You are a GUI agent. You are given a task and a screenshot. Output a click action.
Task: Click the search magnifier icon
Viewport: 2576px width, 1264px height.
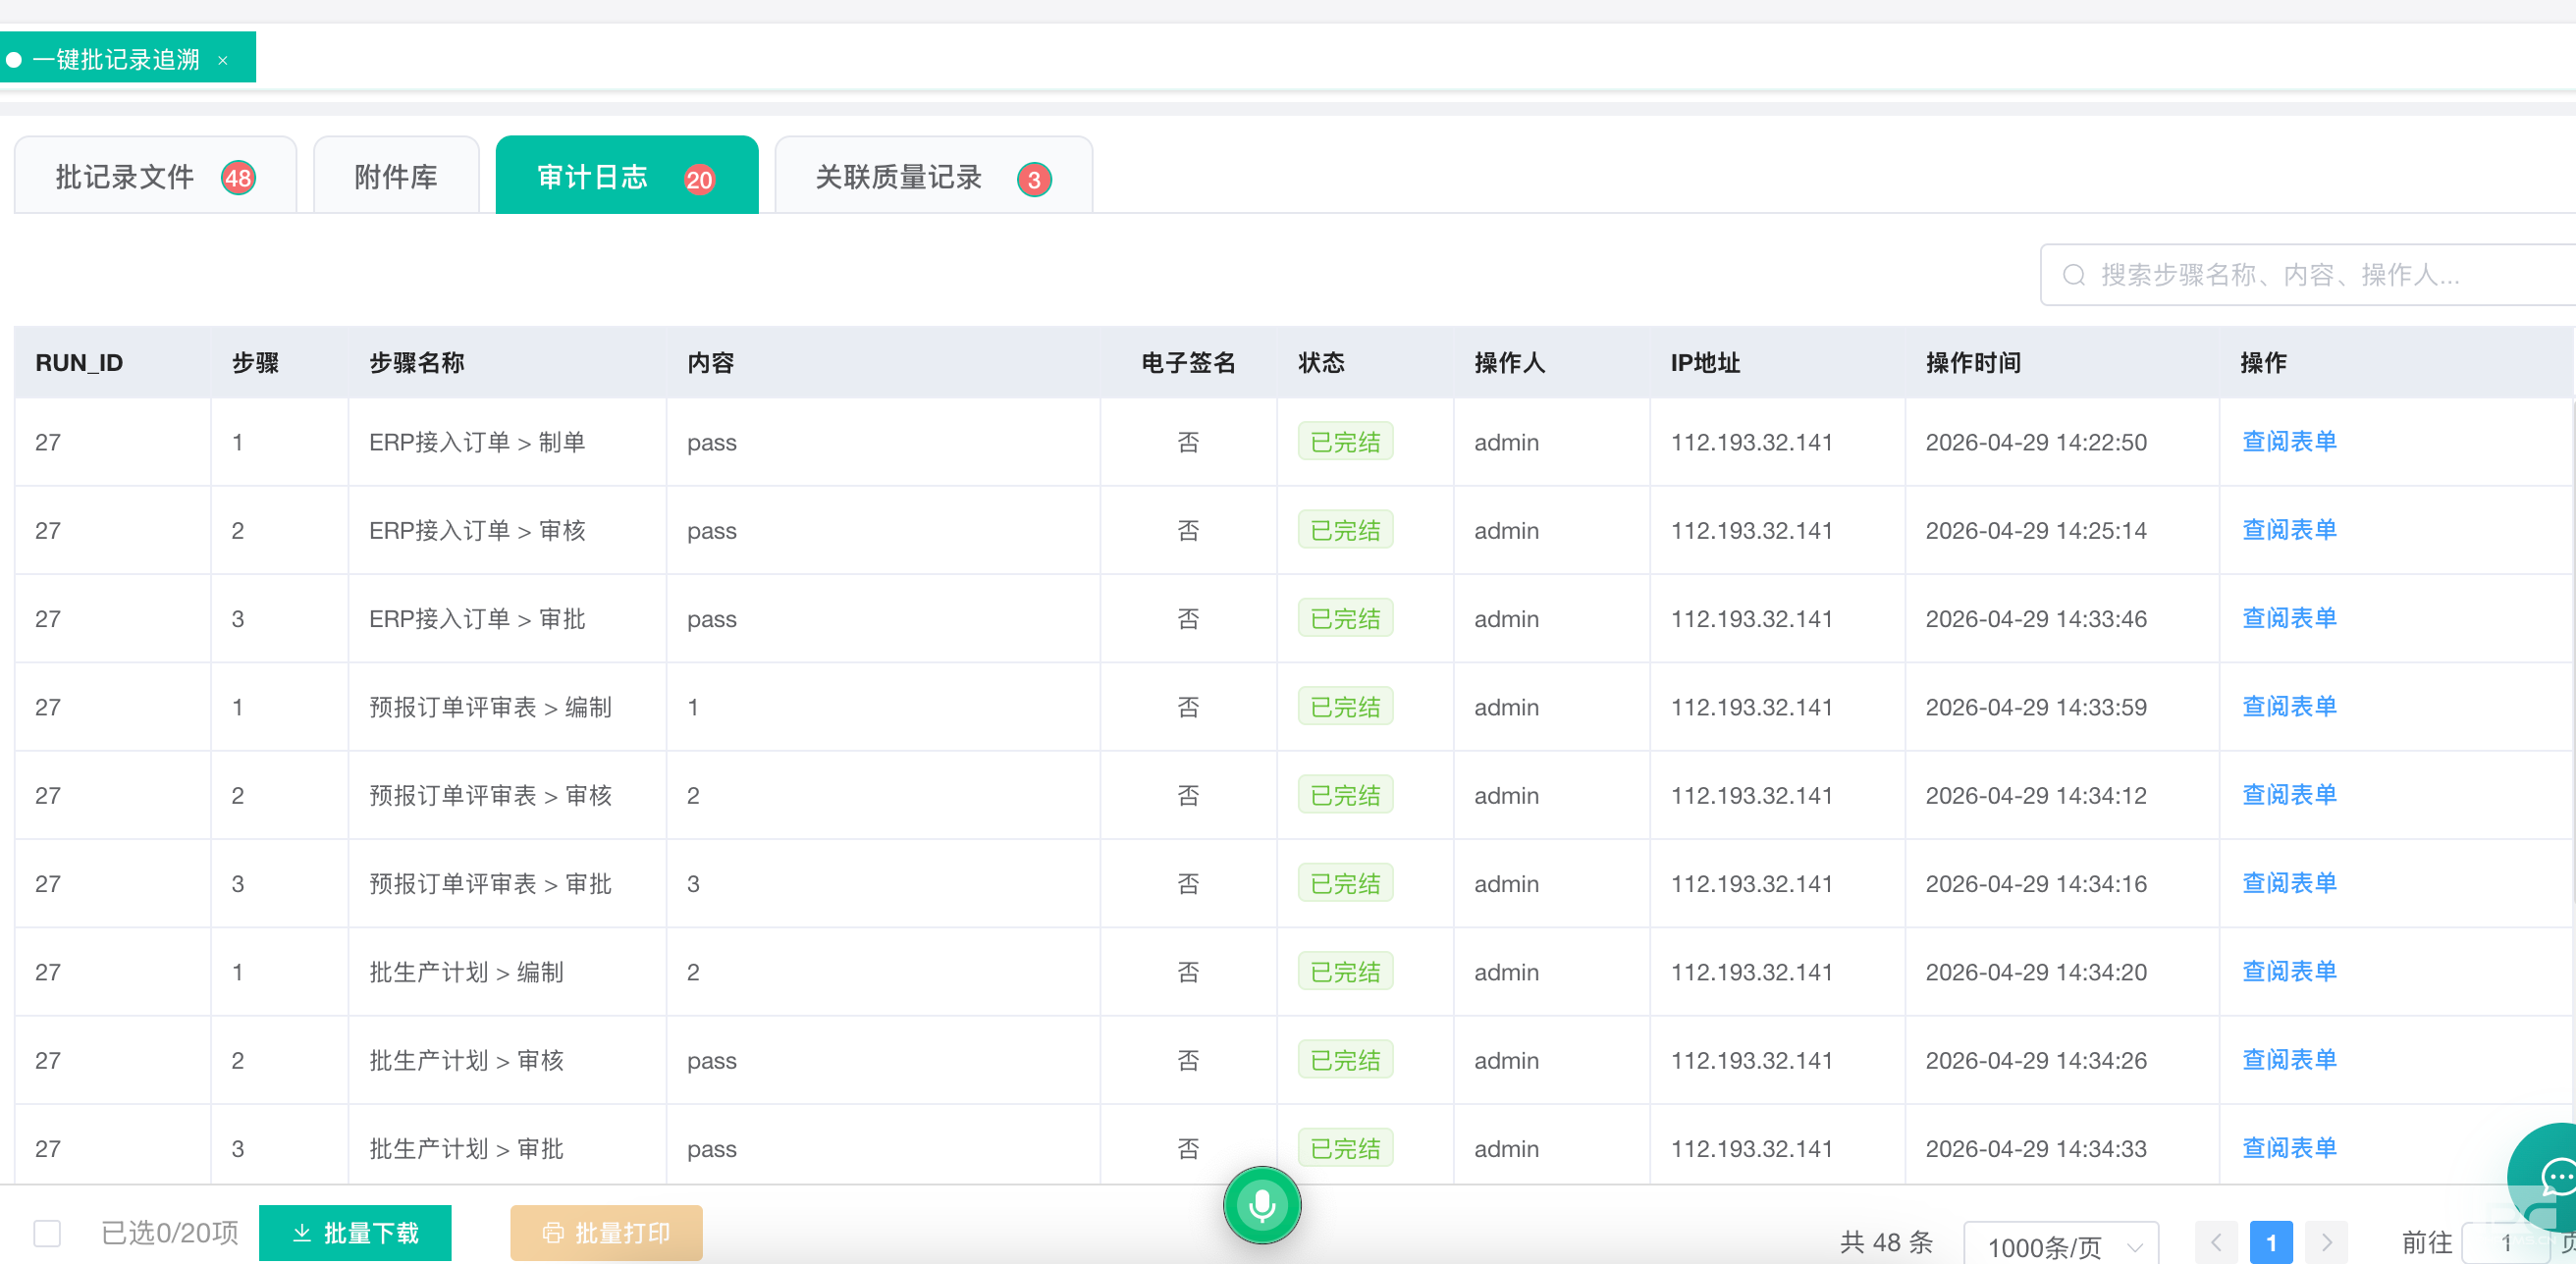2073,275
